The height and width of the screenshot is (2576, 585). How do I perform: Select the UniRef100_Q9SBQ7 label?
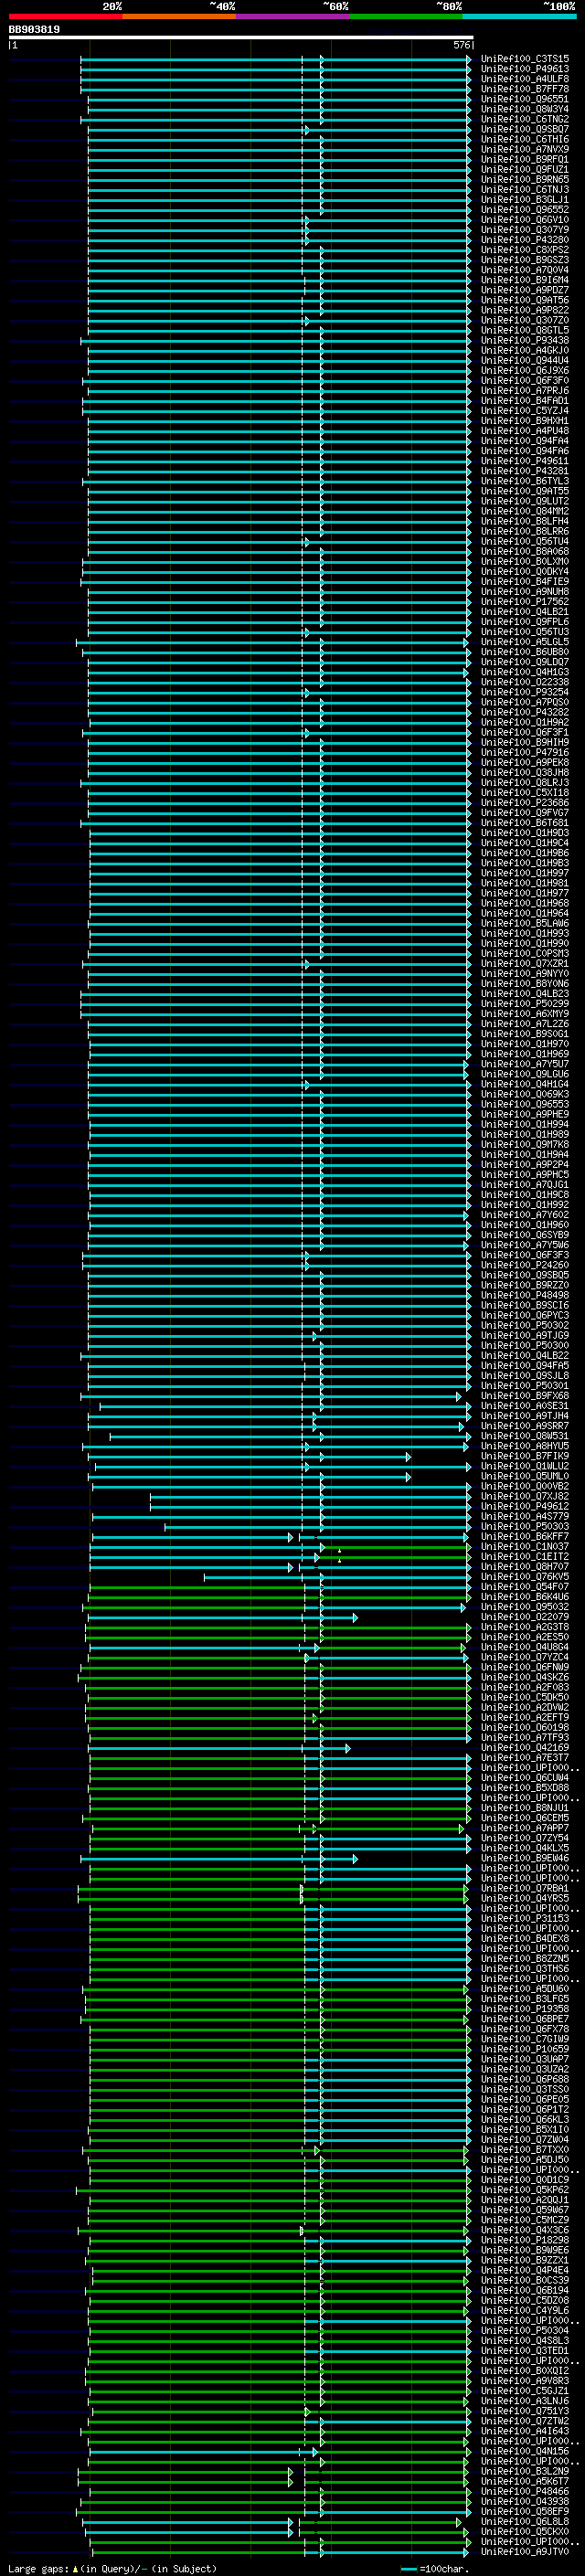pyautogui.click(x=525, y=129)
